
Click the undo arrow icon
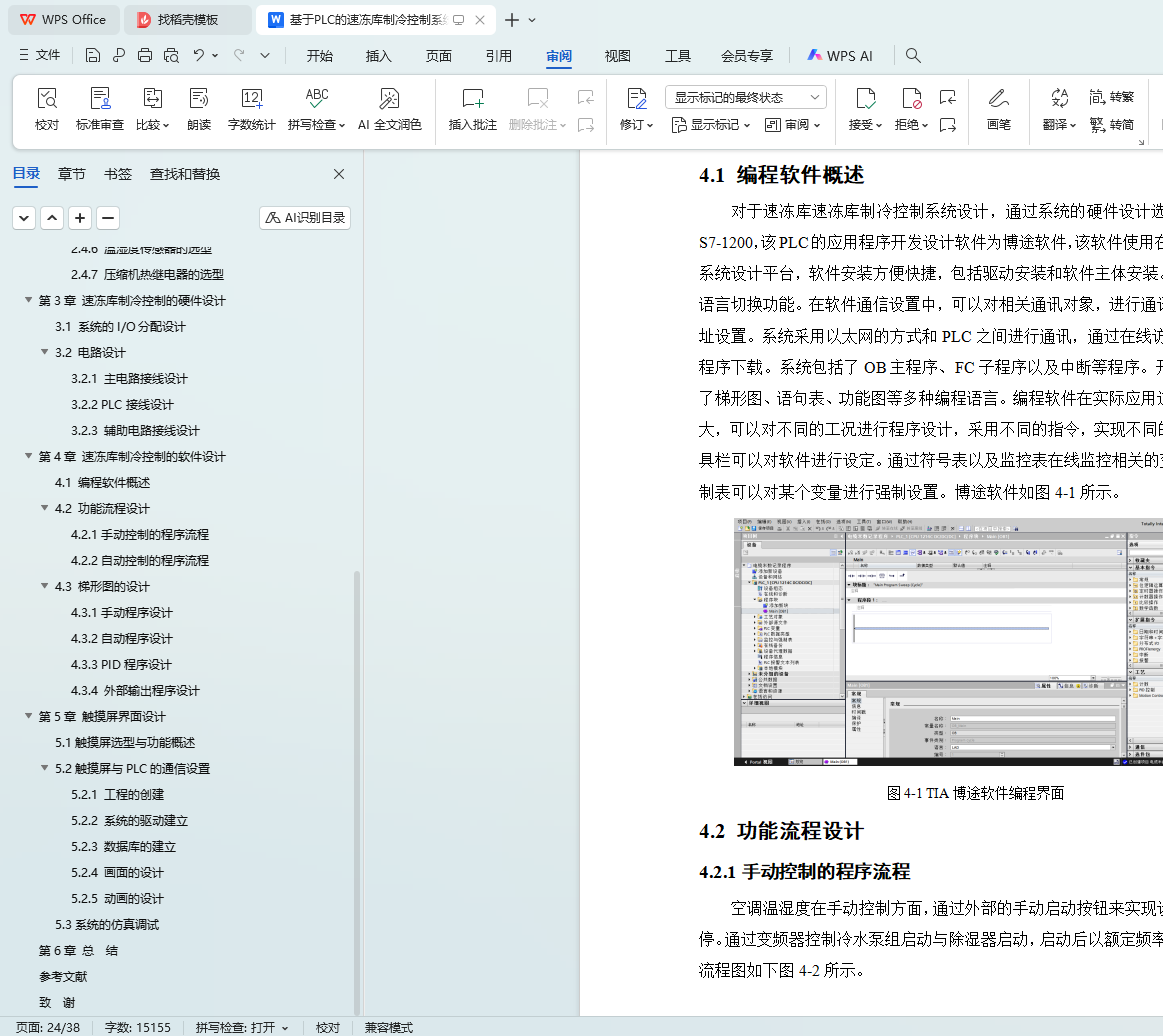[198, 56]
